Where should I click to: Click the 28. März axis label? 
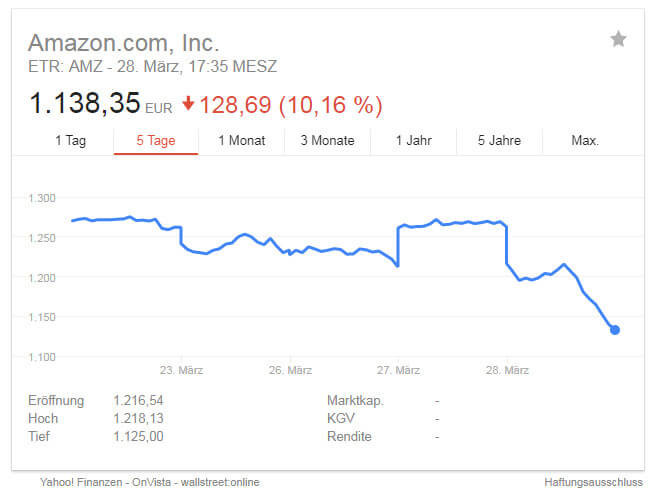(x=508, y=370)
